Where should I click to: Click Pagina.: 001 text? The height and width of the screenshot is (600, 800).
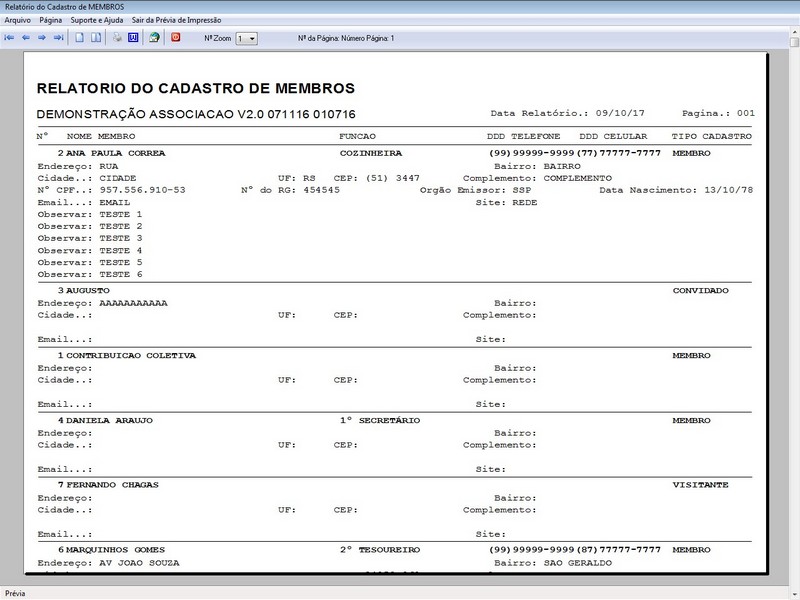(718, 113)
